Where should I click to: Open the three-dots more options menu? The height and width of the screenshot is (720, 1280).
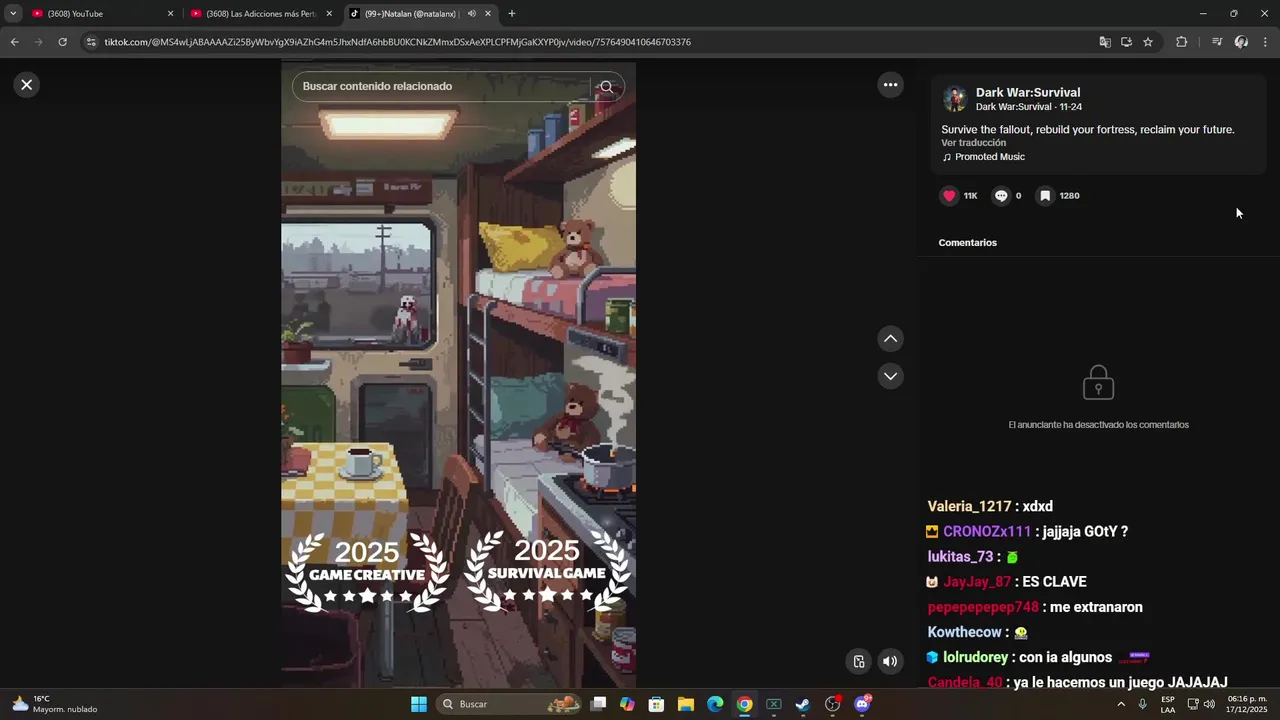[x=890, y=85]
